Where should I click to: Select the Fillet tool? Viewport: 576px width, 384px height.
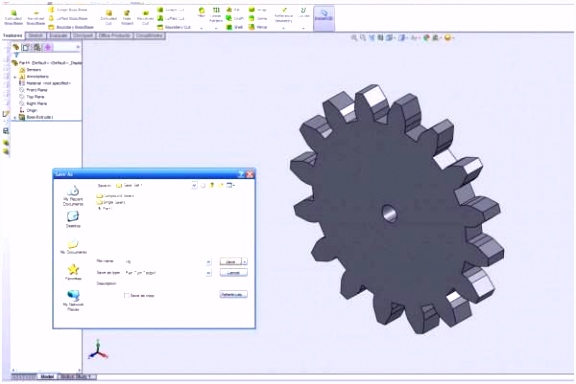tap(201, 12)
